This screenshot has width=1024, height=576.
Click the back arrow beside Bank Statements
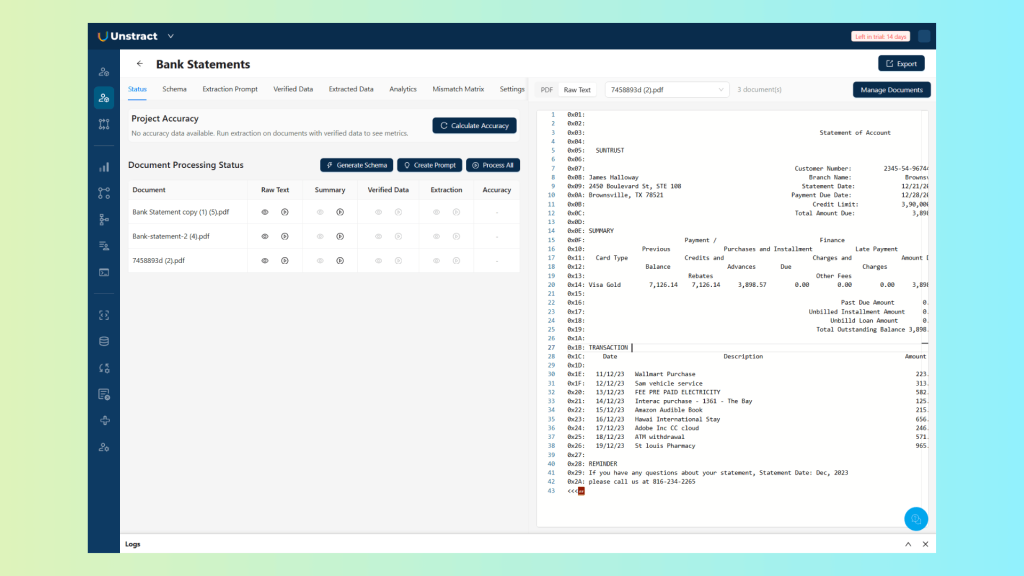(x=140, y=64)
